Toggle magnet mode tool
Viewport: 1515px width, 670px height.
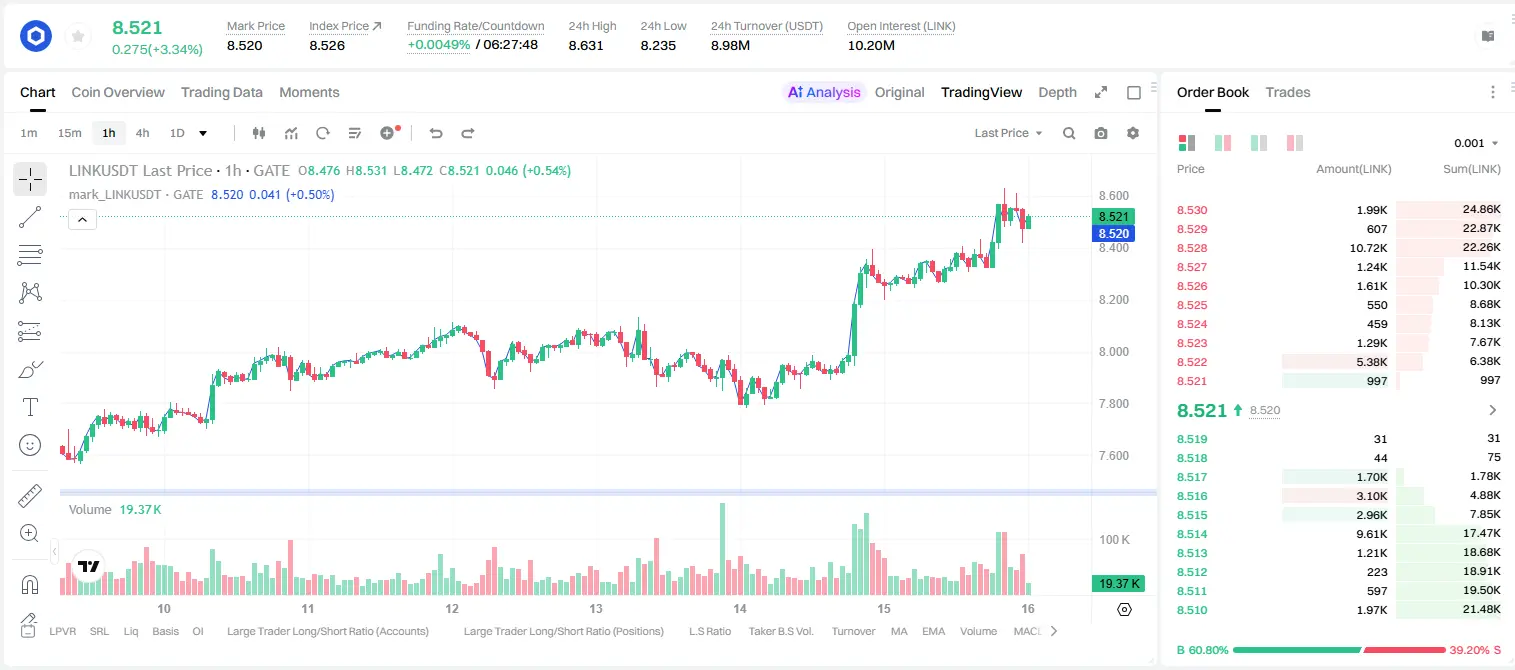(x=30, y=584)
